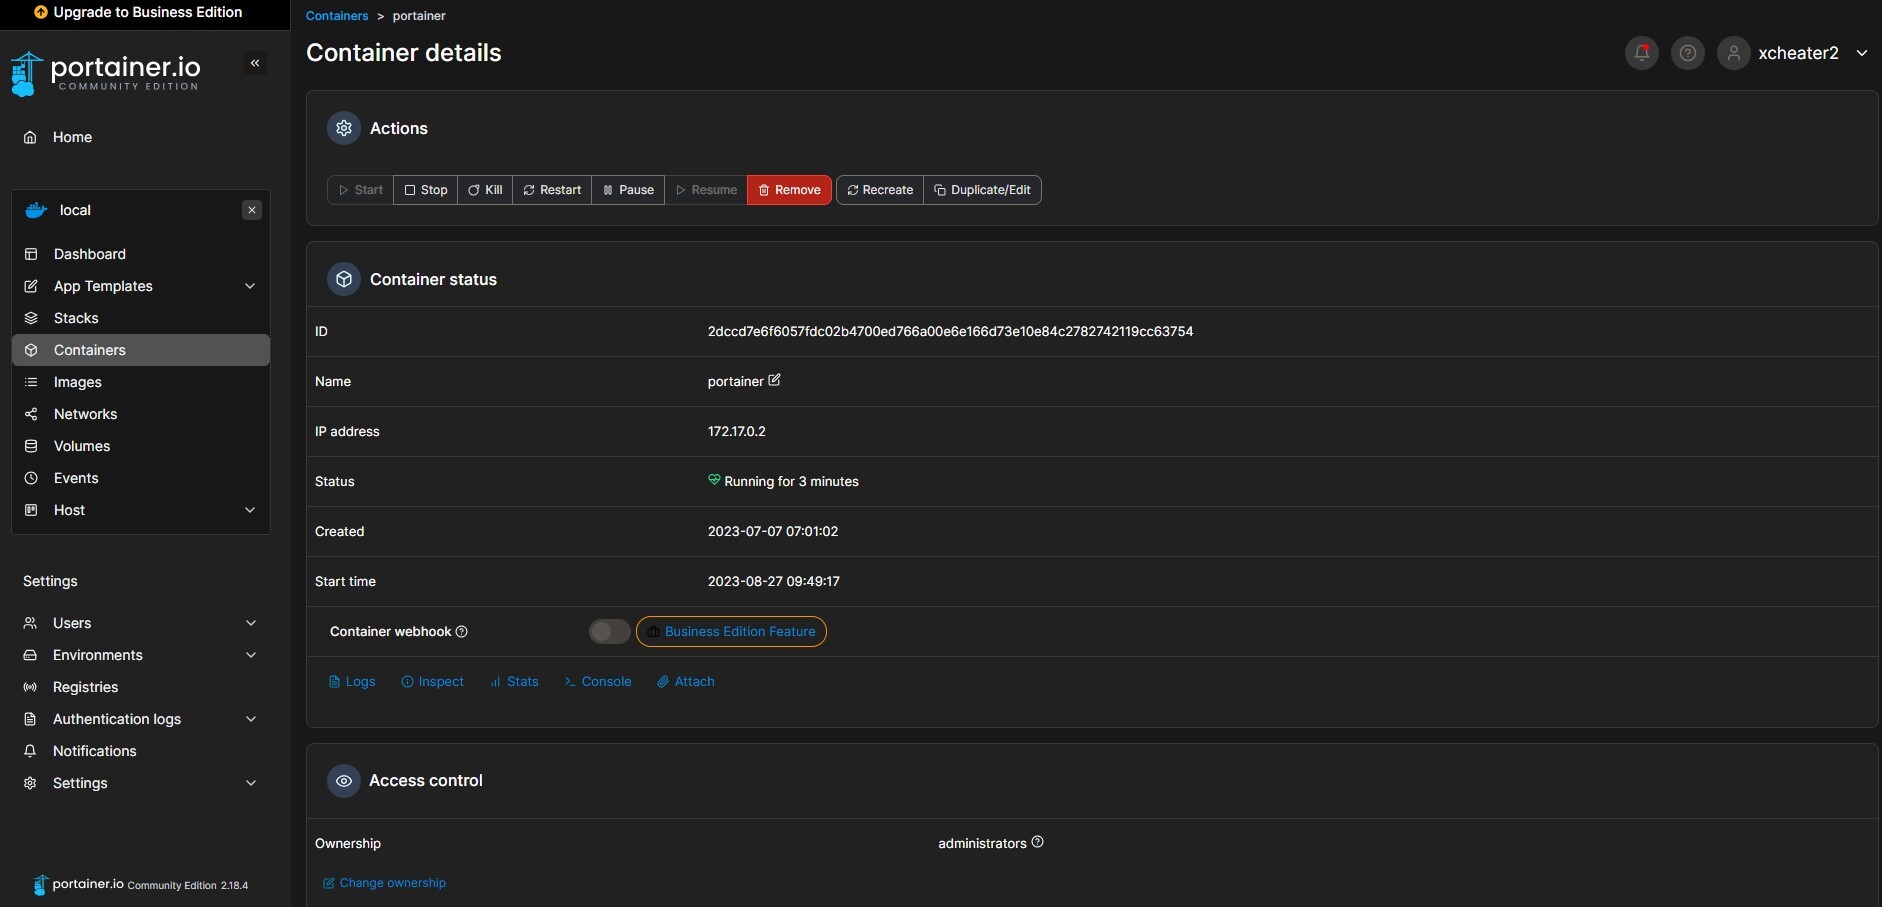Screen dimensions: 1882x907
Task: Click the help icon next to administrators
Action: pyautogui.click(x=1038, y=842)
